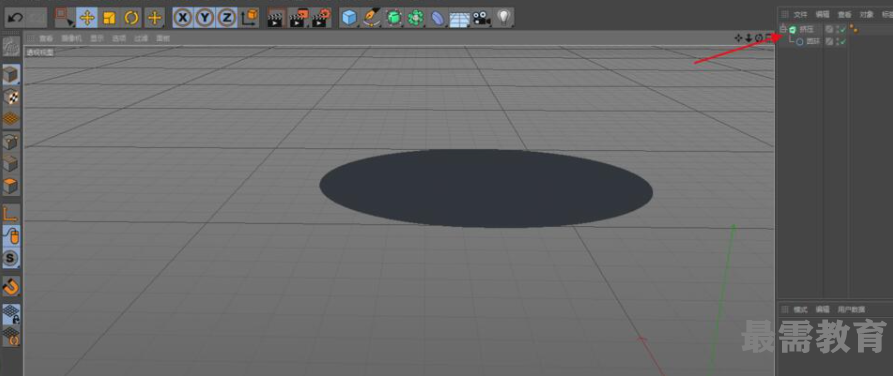893x376 pixels.
Task: Click the Undo arrow in the toolbar
Action: [x=15, y=18]
